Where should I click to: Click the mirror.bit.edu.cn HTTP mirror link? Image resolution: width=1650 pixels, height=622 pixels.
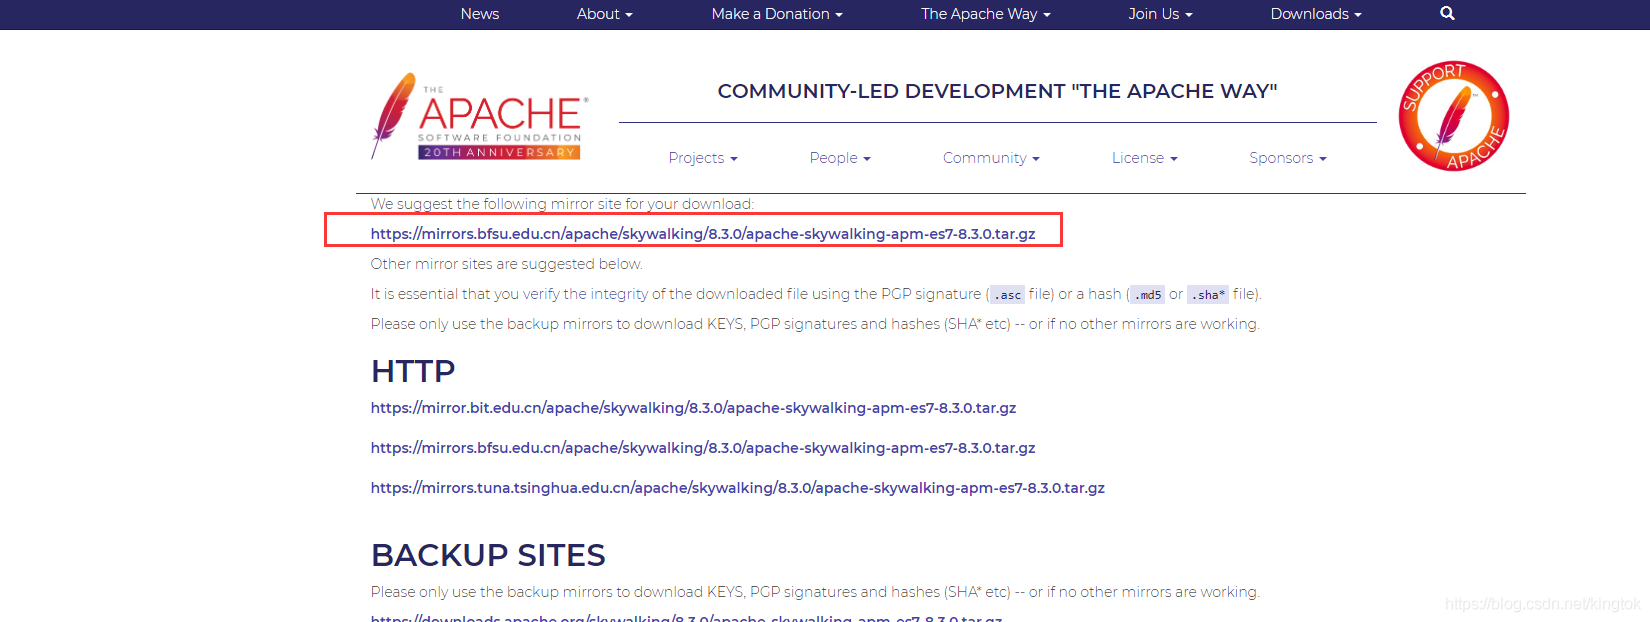(x=693, y=408)
